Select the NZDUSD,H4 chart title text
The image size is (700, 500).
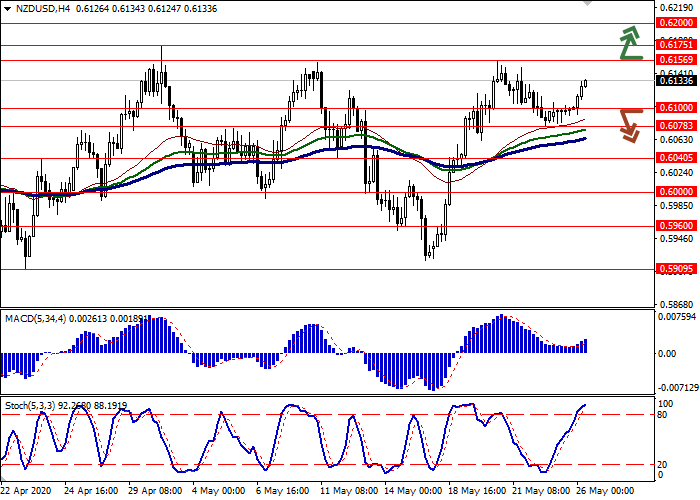(x=43, y=10)
